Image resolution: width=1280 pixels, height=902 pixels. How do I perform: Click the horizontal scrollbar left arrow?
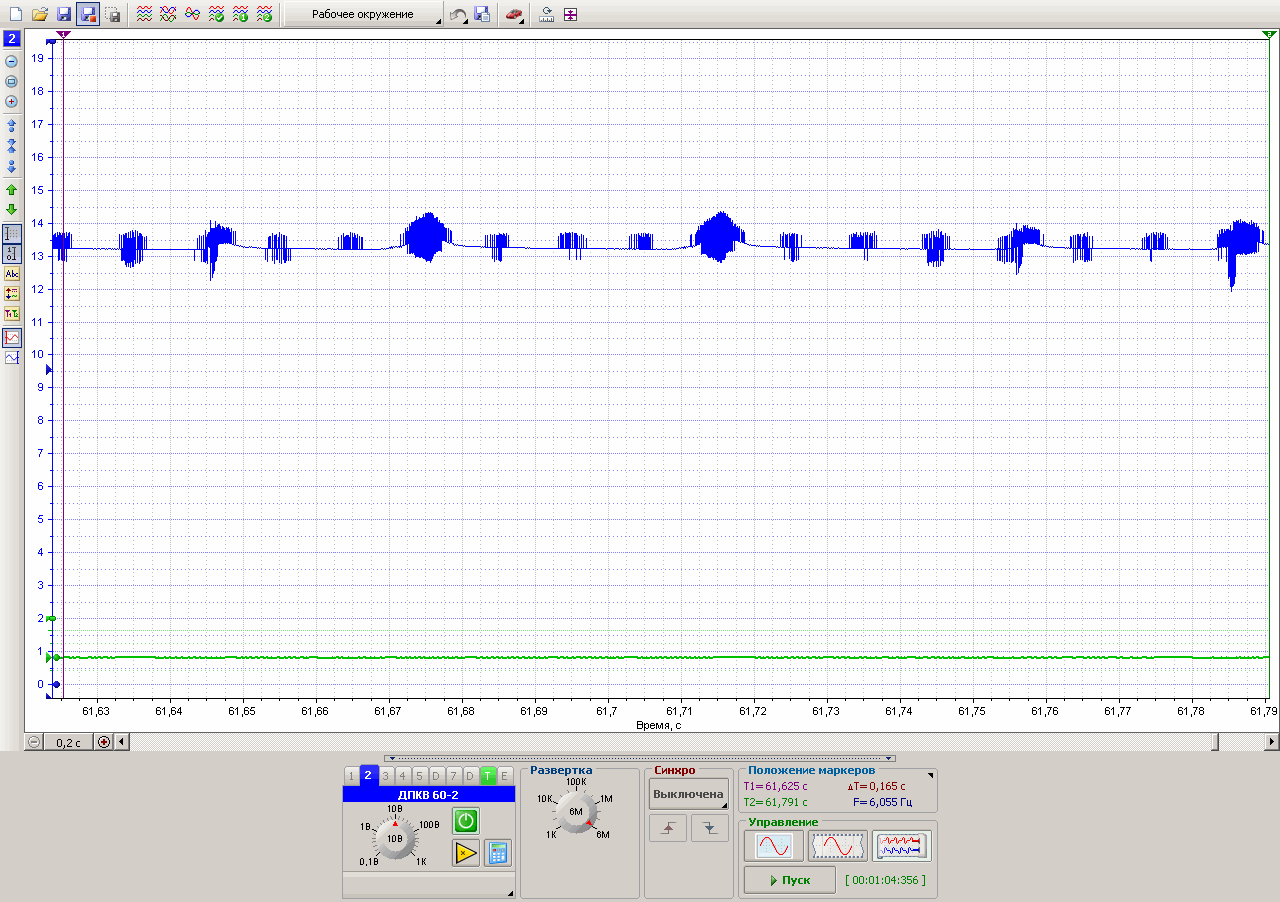(x=121, y=742)
